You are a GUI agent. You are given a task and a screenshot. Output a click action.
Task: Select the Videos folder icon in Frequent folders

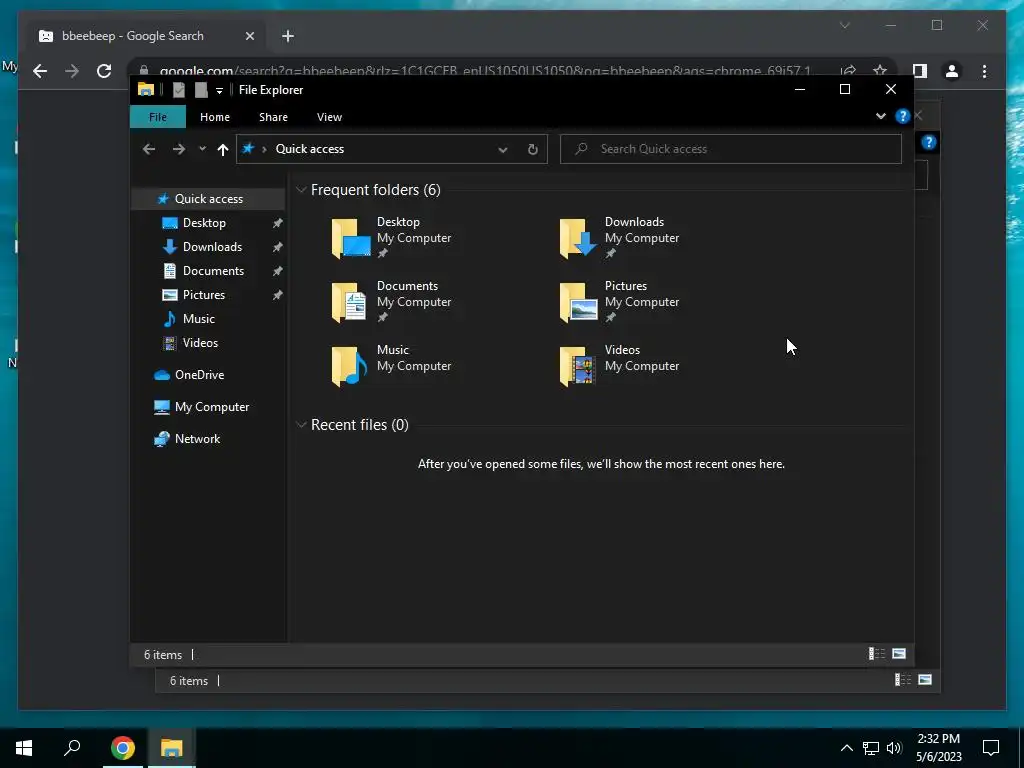(x=577, y=366)
